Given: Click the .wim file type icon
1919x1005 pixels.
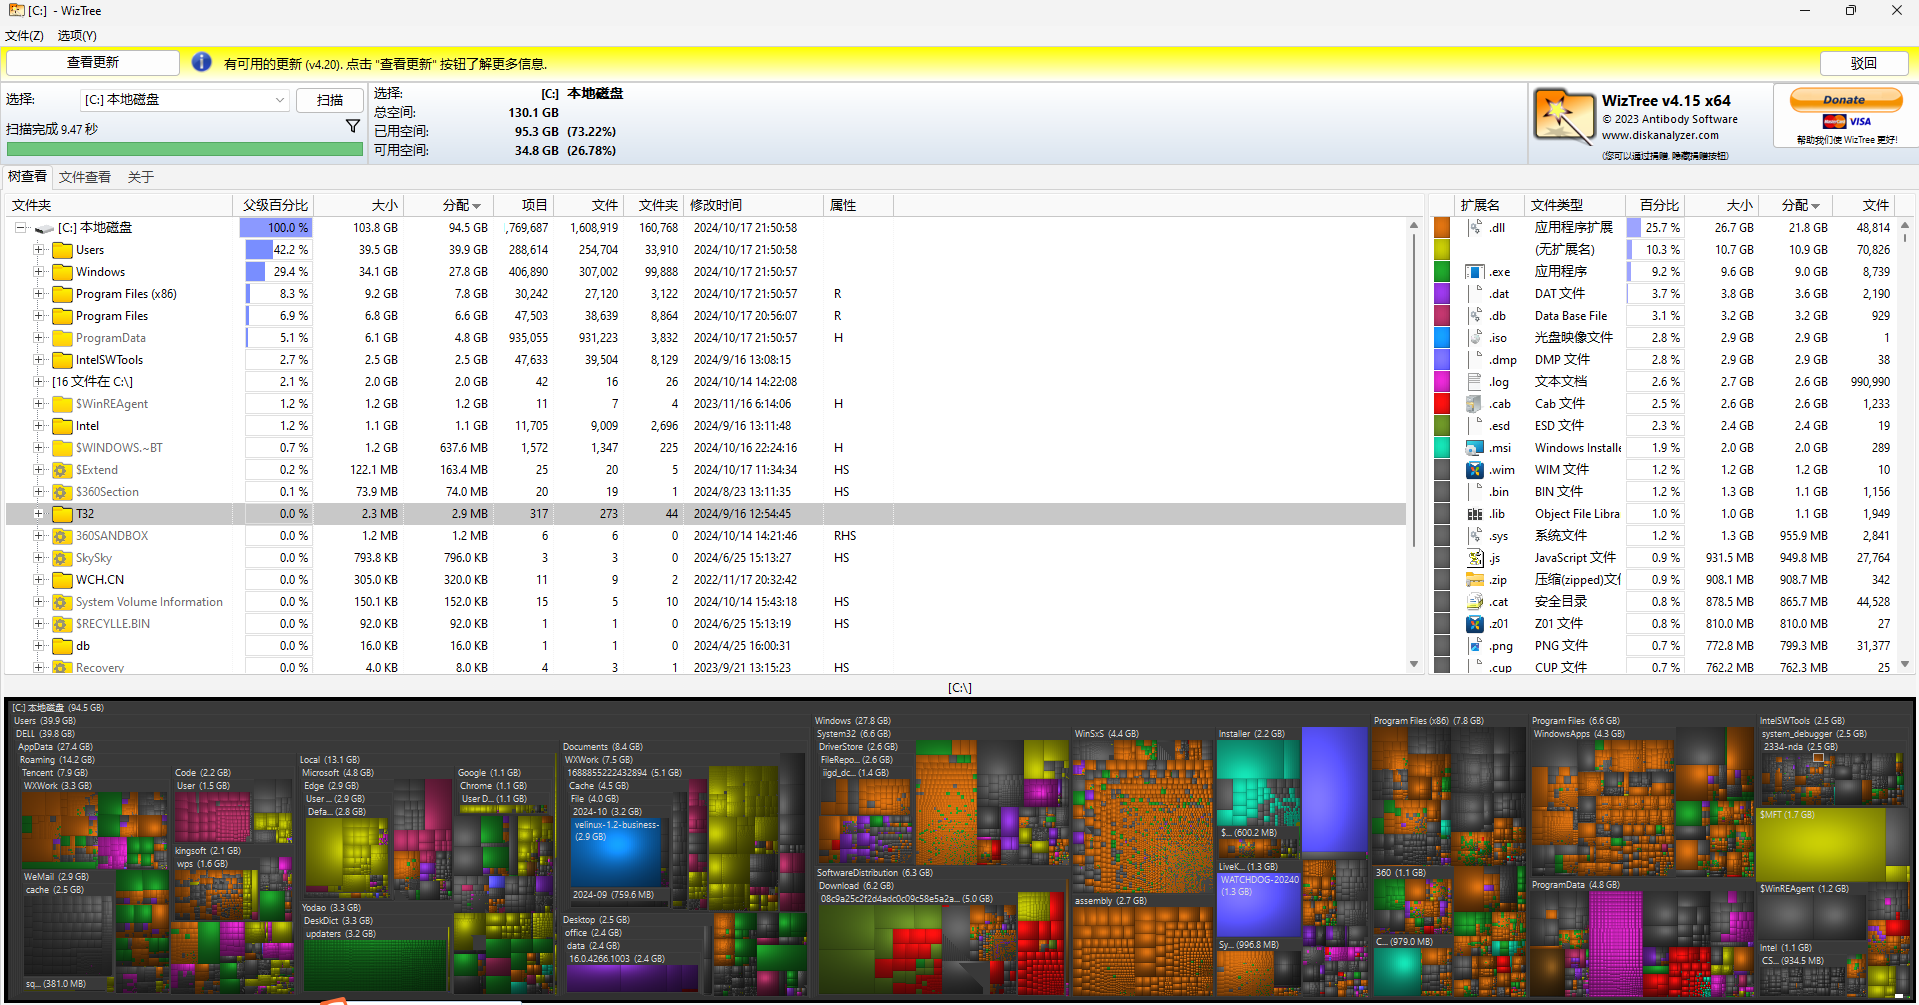Looking at the screenshot, I should (1475, 470).
